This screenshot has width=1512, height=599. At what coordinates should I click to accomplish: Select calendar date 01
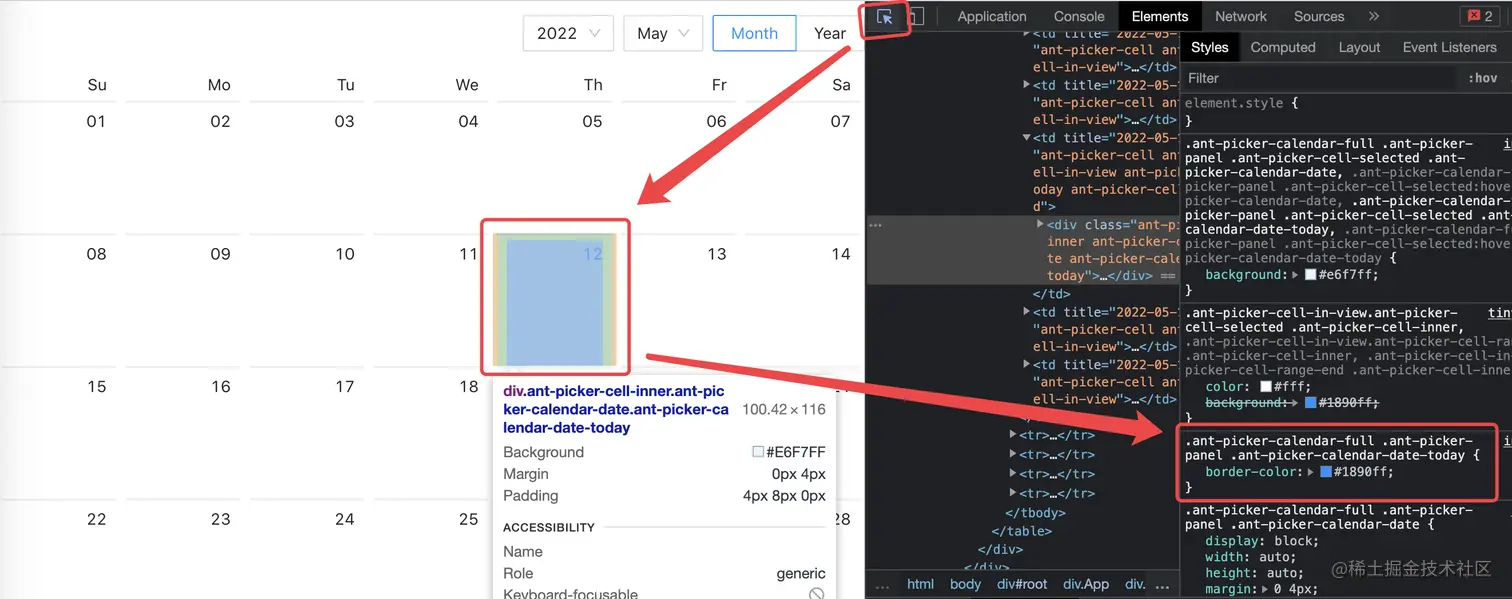[96, 122]
